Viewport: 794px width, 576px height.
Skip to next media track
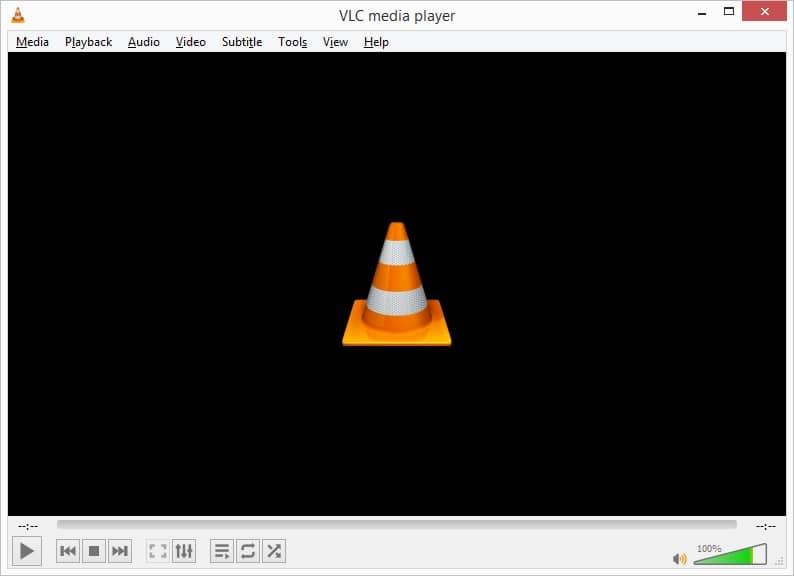click(x=120, y=551)
